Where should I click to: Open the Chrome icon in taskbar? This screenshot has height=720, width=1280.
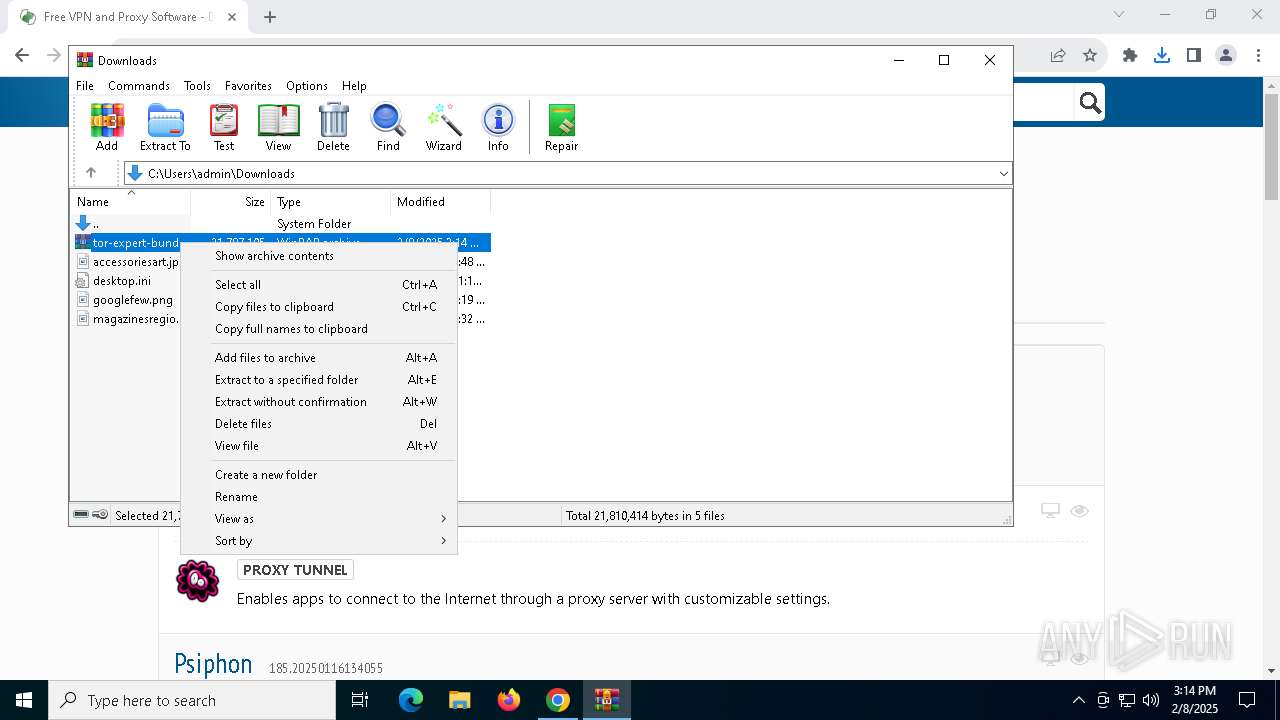pos(558,700)
